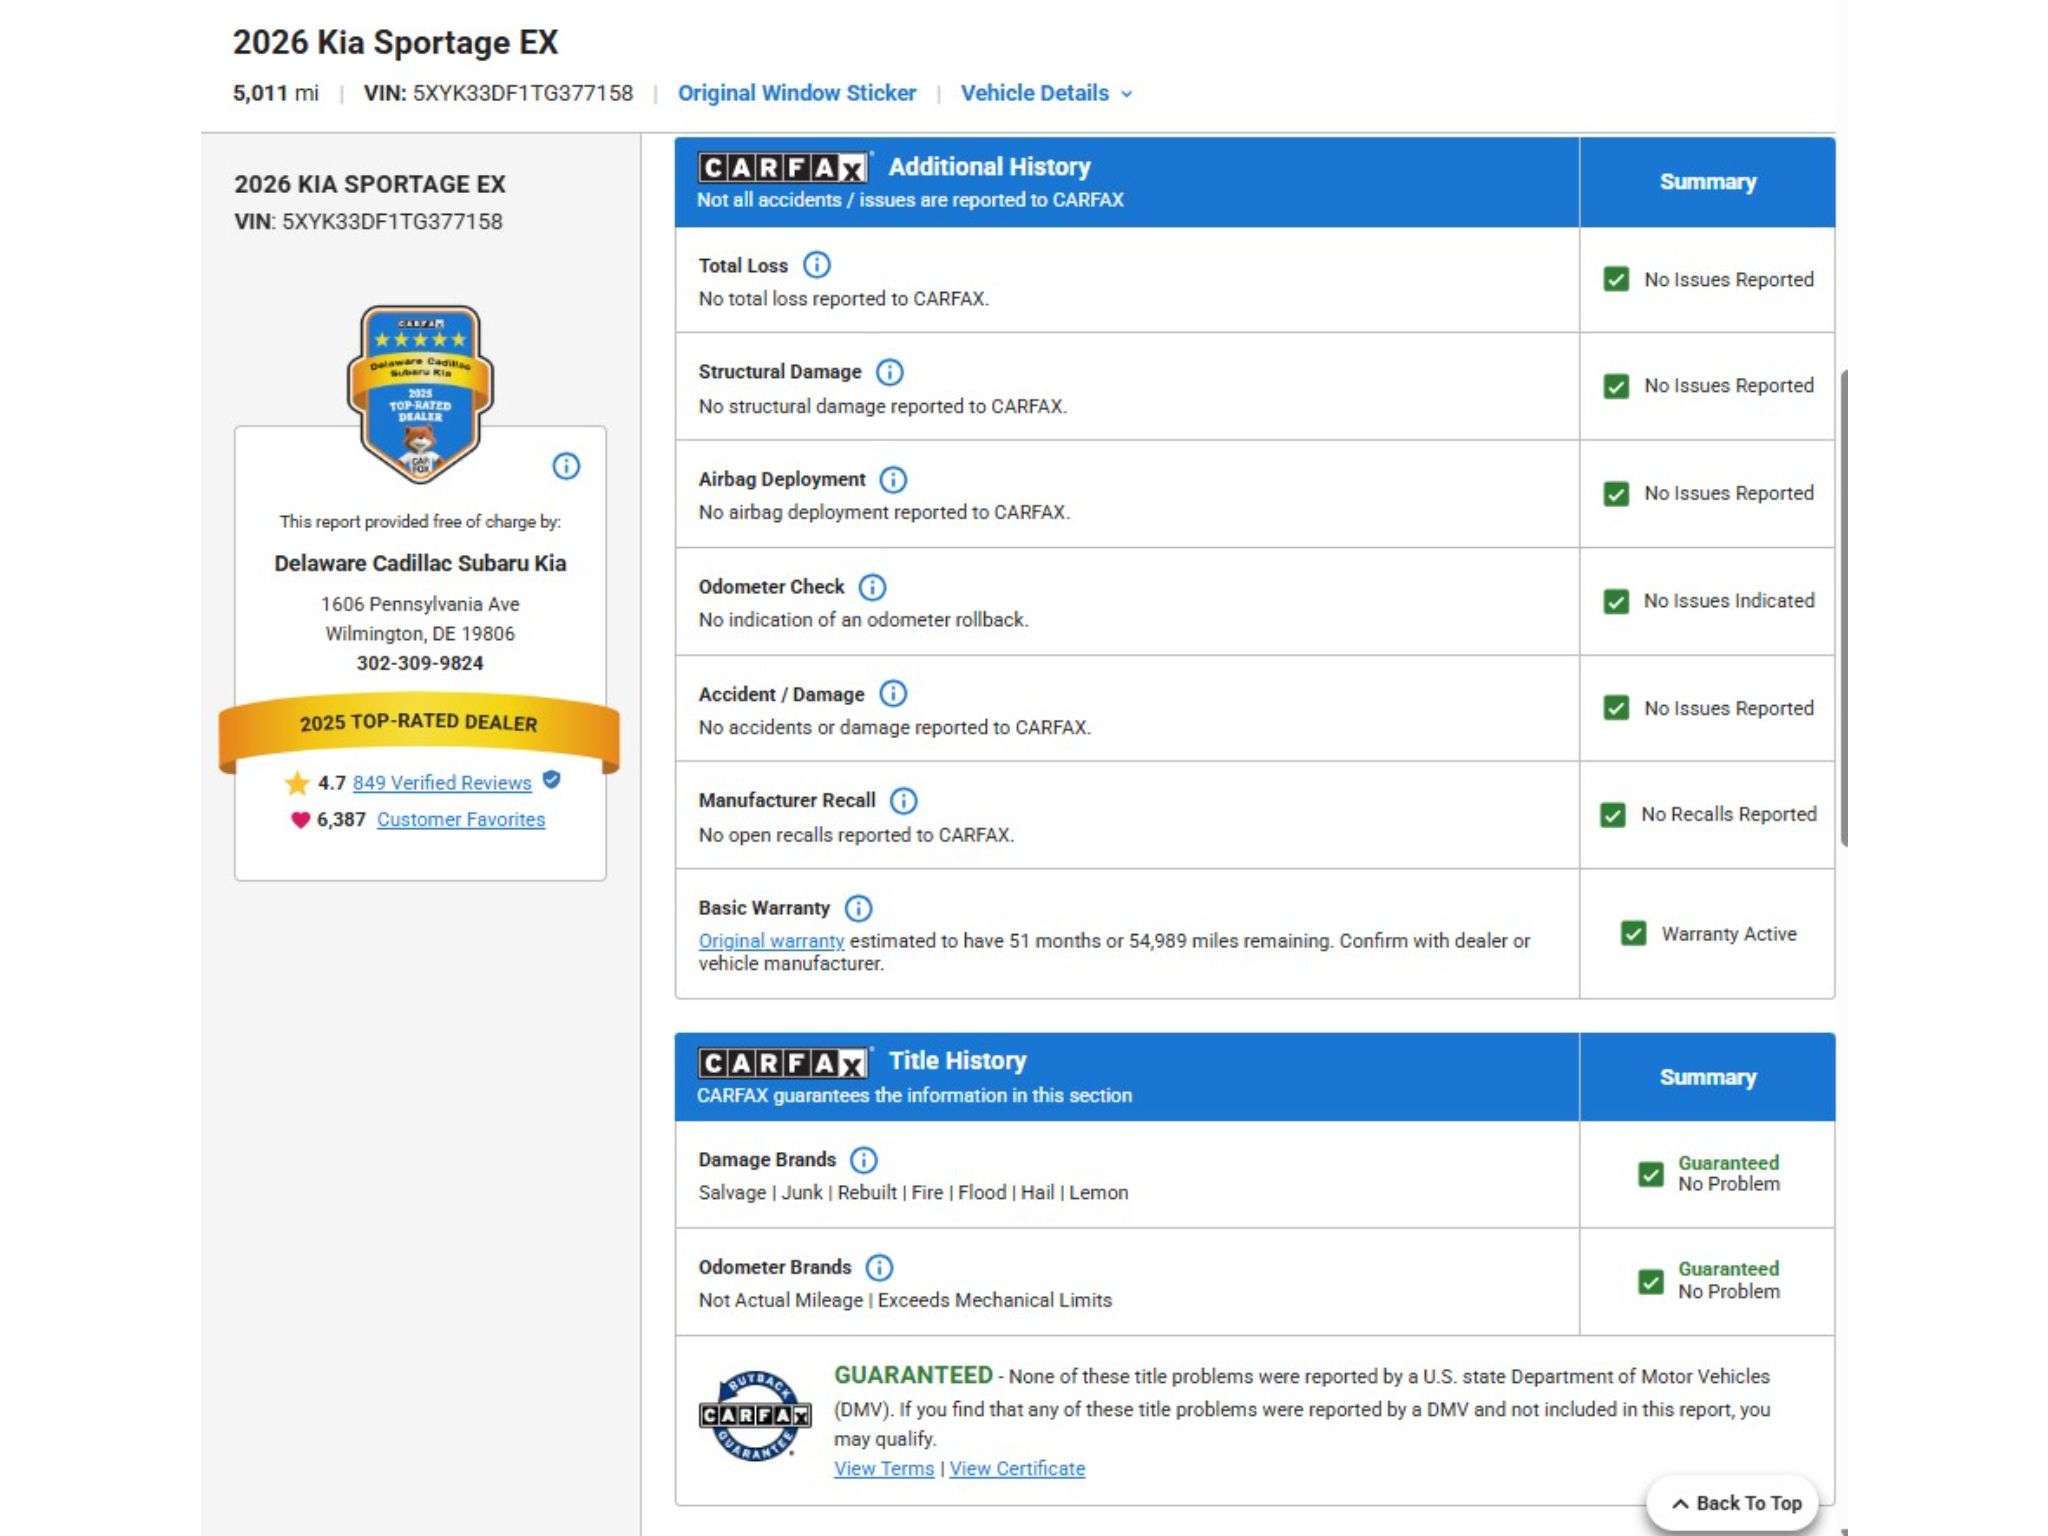Open the Original Window Sticker link
Screen dimensions: 2048x1536
pos(797,93)
